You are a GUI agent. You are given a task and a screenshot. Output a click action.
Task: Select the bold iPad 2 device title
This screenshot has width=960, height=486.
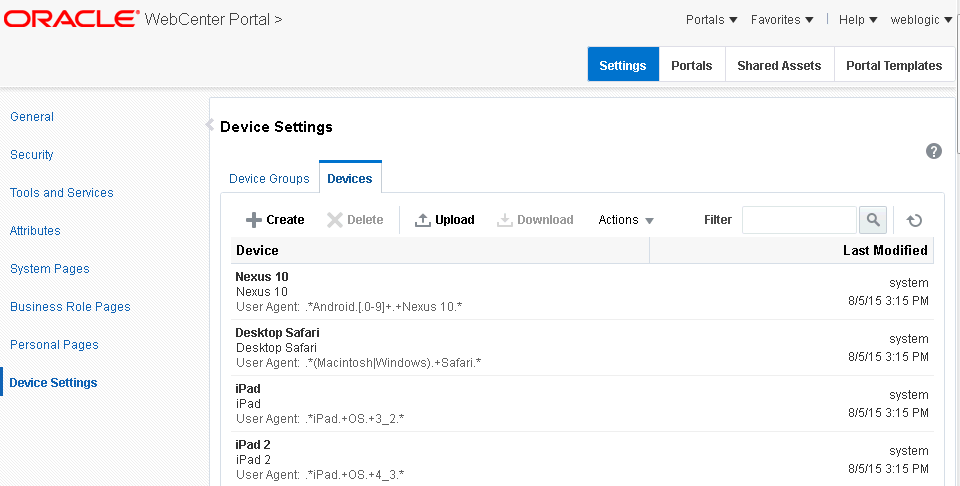point(253,445)
